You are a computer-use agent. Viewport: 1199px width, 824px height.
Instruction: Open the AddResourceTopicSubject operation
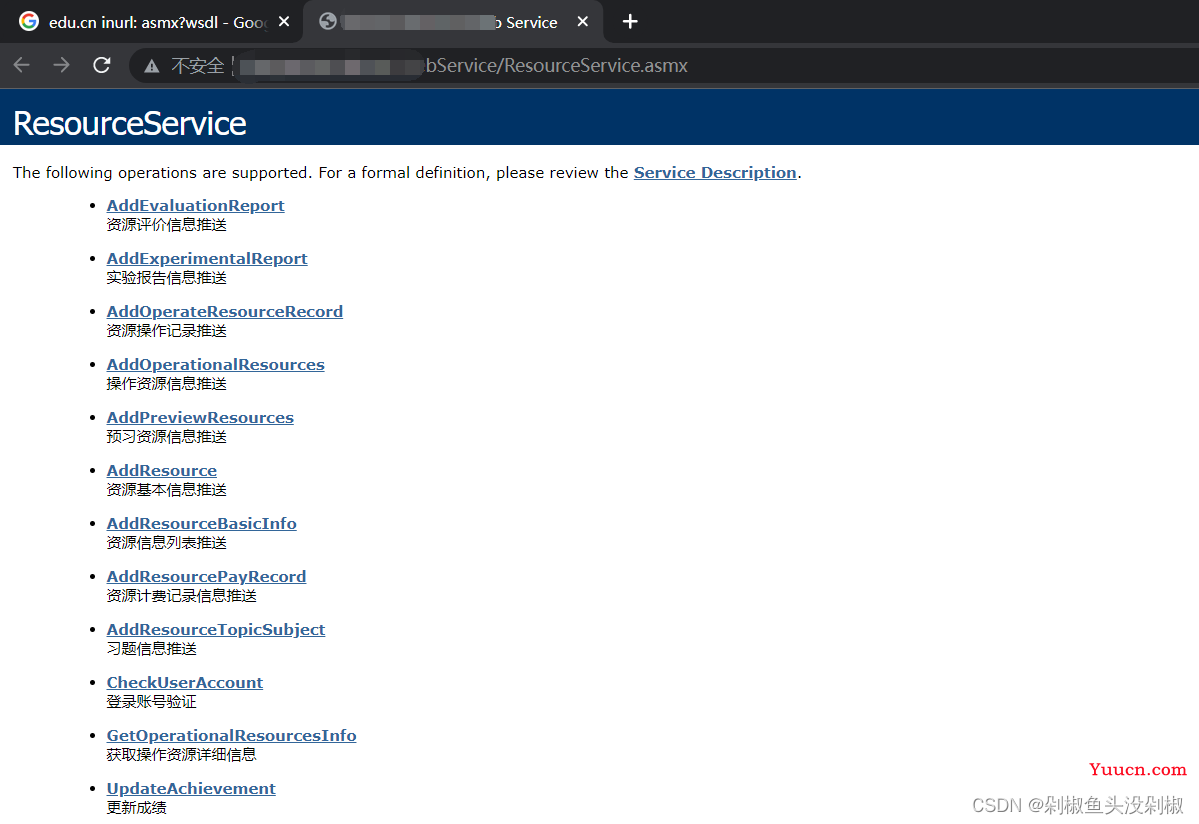[x=216, y=630]
